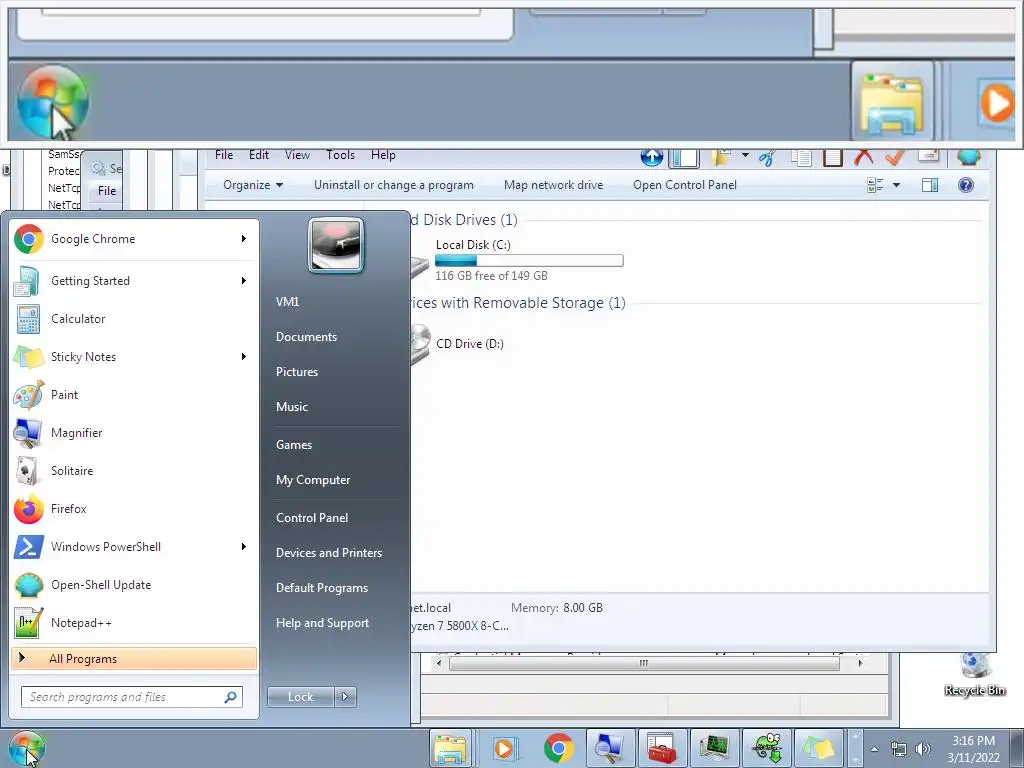Click the red X Delete toolbar icon
Image resolution: width=1024 pixels, height=768 pixels.
pyautogui.click(x=863, y=157)
